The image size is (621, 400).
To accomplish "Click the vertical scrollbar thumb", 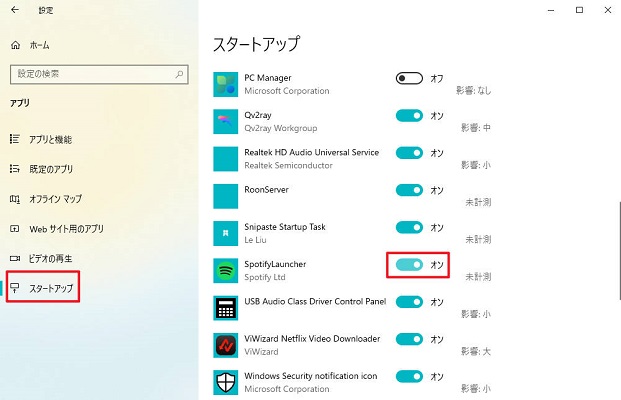I will (619, 250).
